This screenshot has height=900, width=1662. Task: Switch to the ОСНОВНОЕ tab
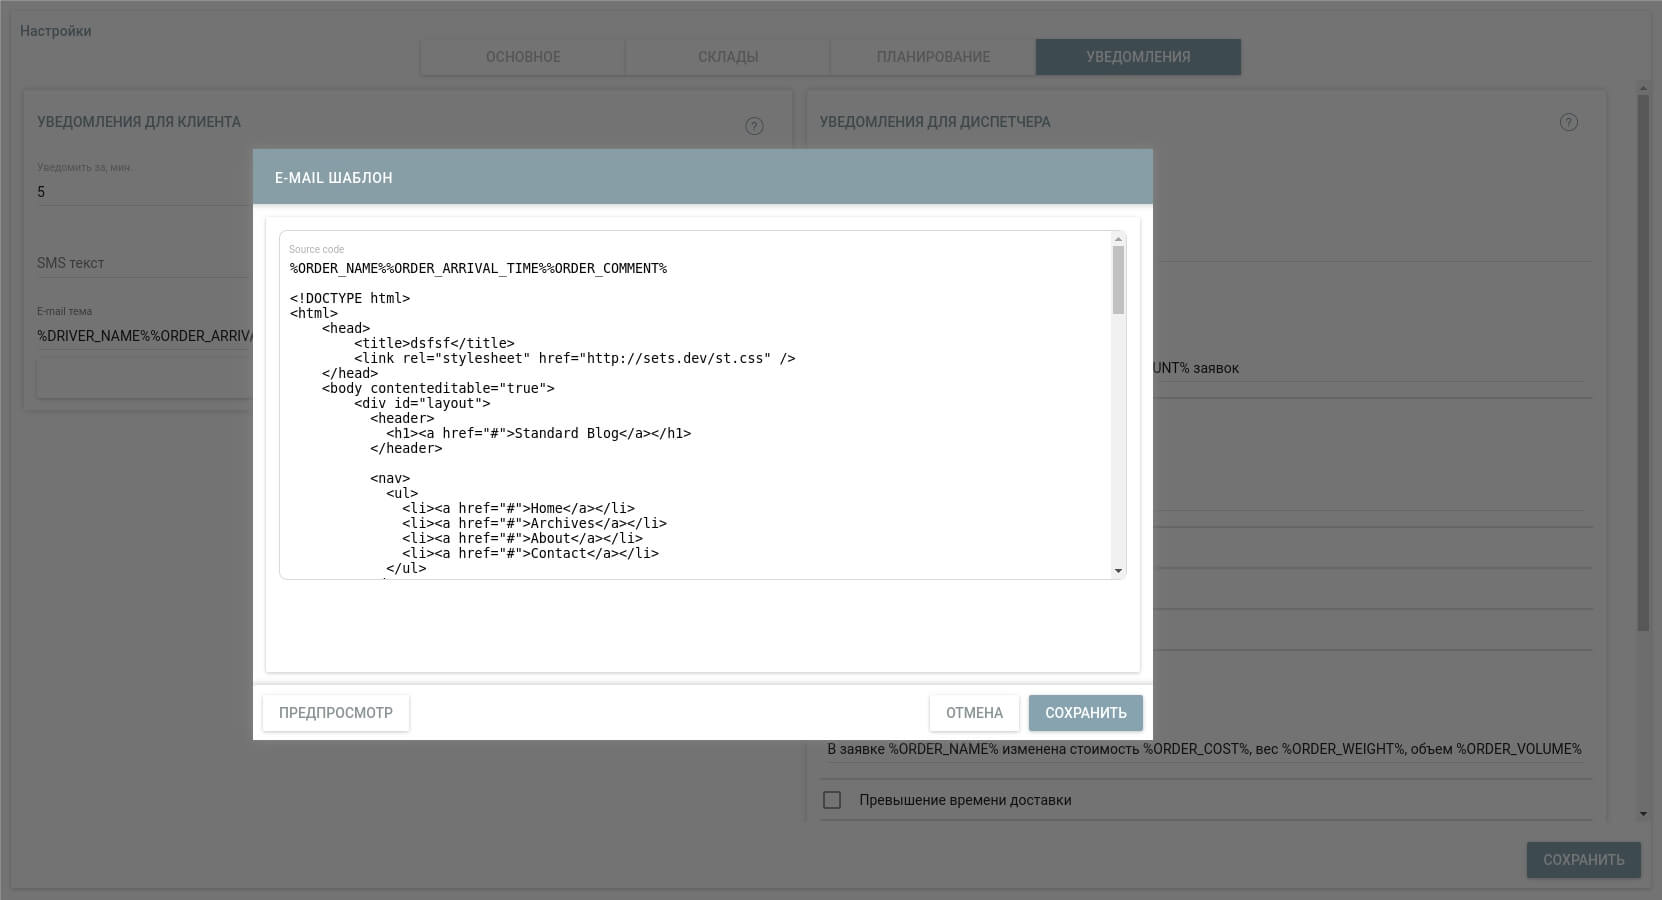click(x=523, y=57)
